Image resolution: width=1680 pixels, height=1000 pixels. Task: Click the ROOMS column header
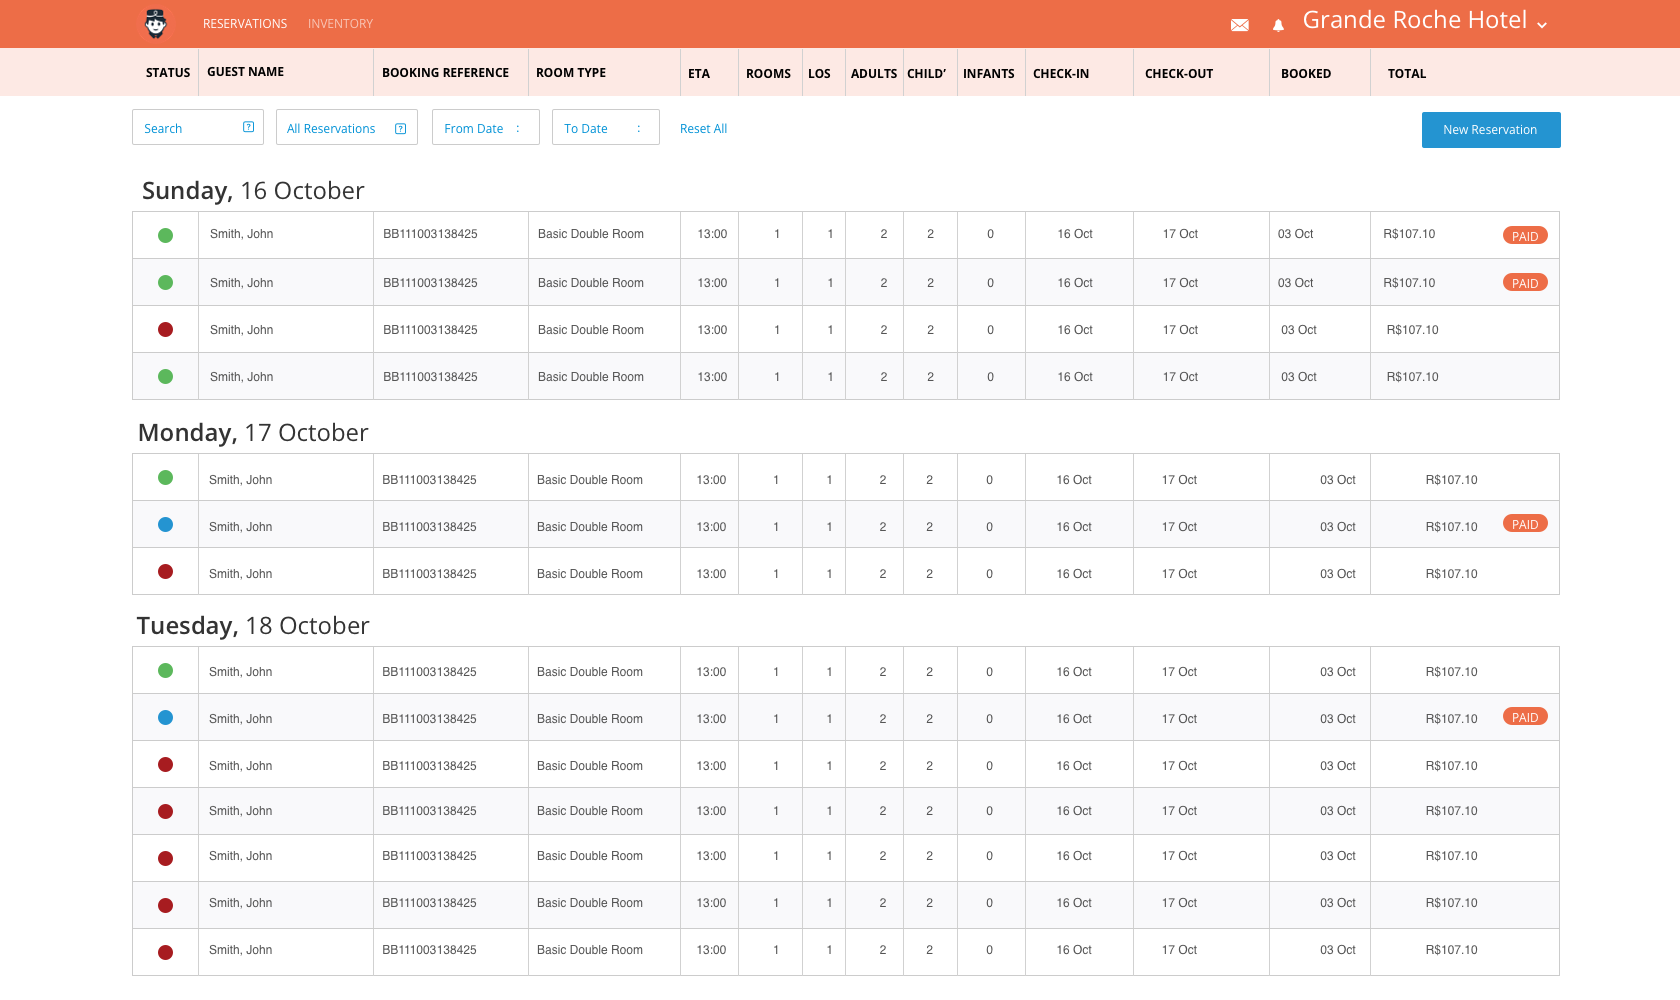tap(768, 74)
